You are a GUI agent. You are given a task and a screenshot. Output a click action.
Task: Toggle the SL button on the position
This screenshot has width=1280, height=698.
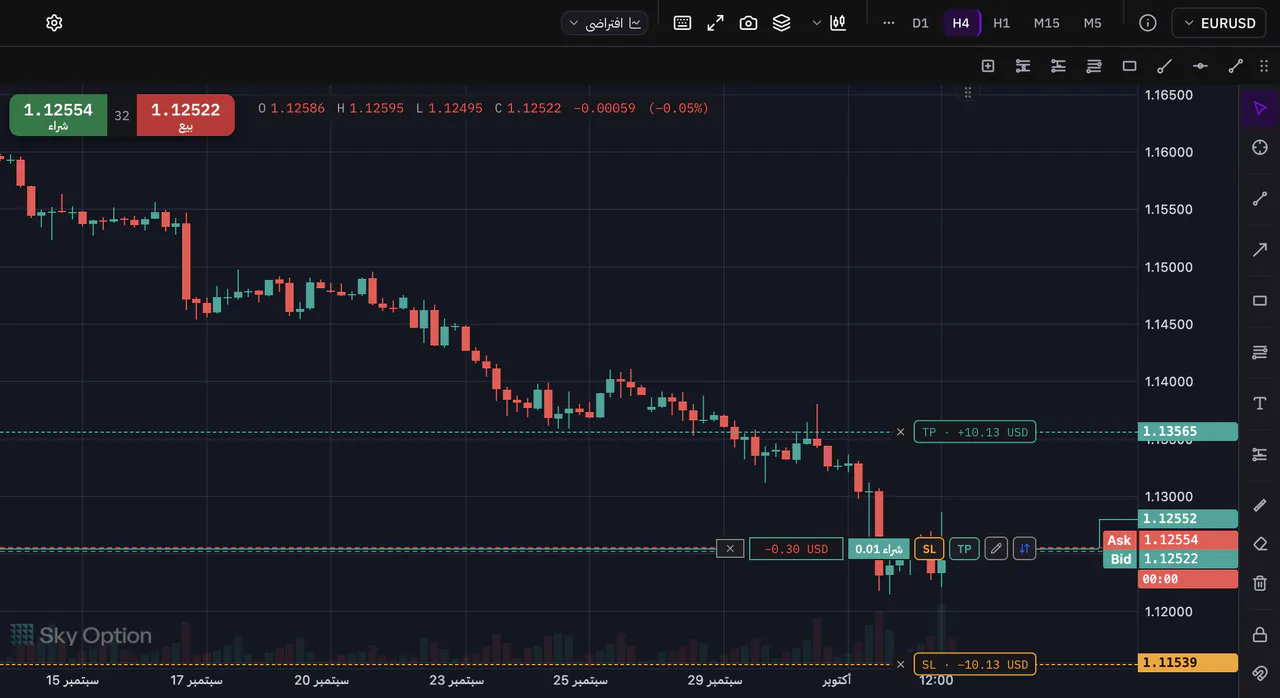pos(929,548)
